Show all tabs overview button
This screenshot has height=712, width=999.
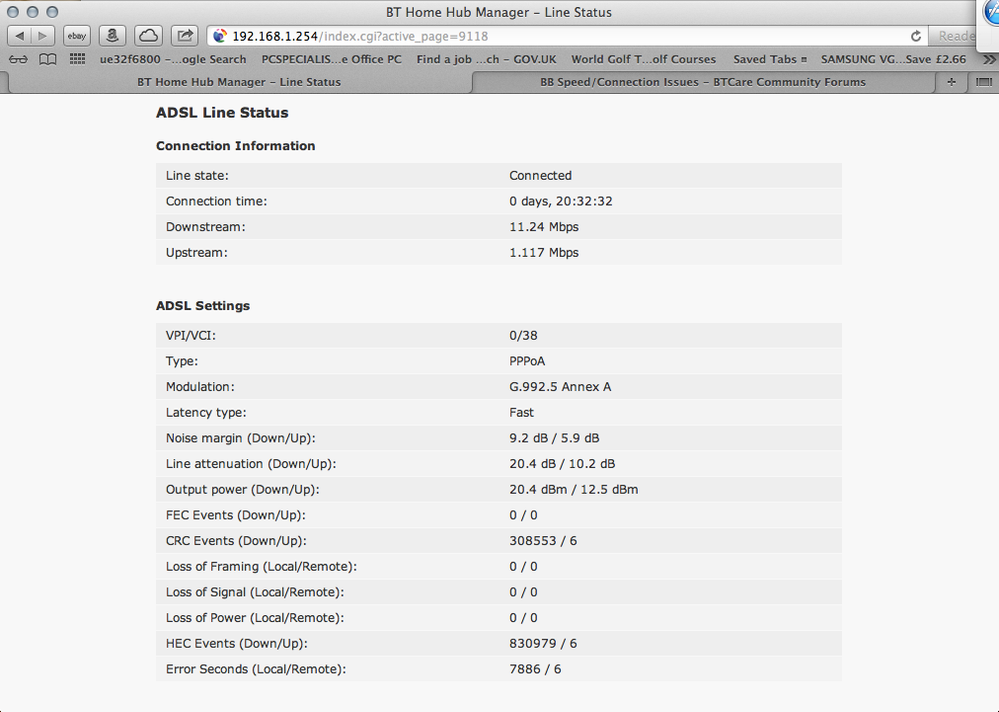click(984, 82)
